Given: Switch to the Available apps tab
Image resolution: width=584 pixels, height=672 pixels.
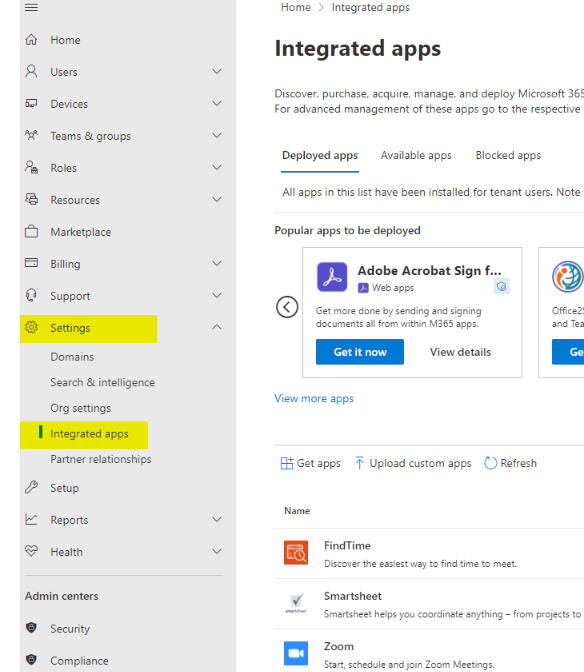Looking at the screenshot, I should tap(416, 156).
